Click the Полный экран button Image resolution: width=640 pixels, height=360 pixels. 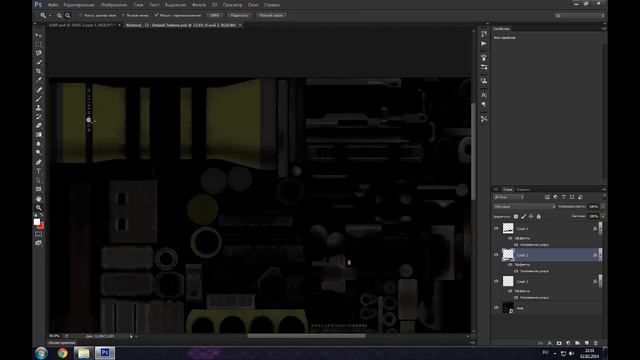click(x=271, y=16)
